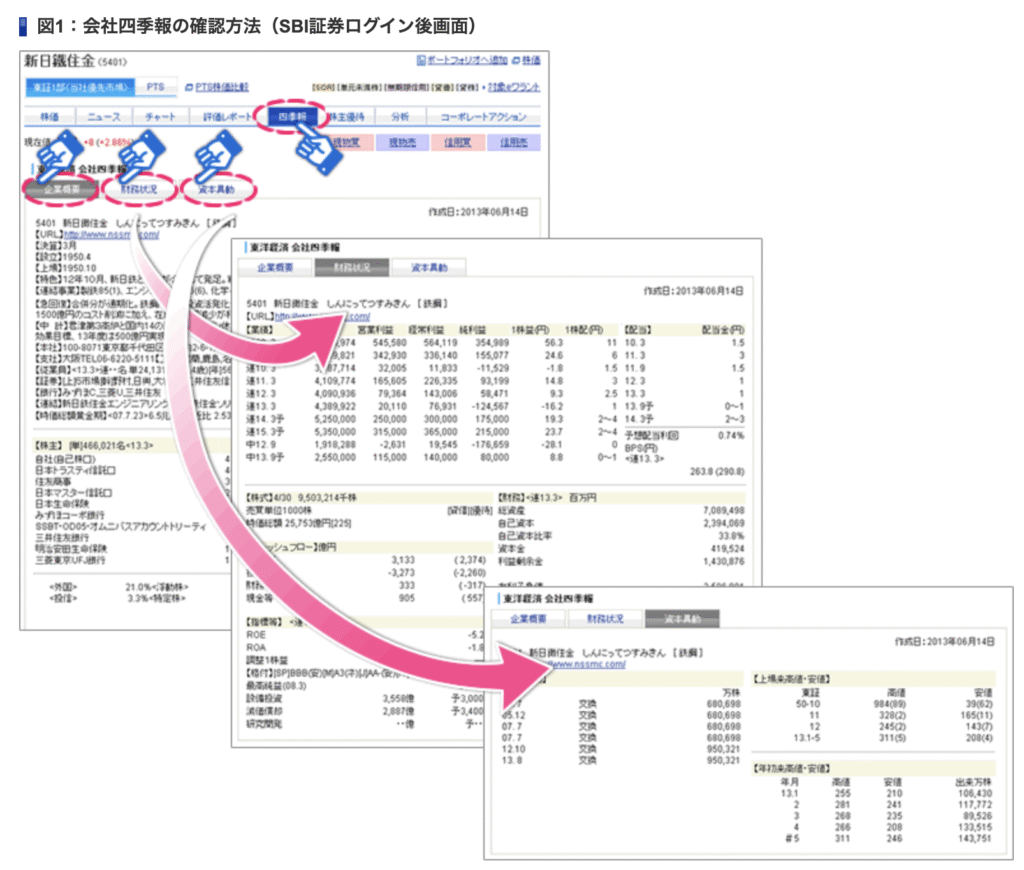Image resolution: width=1024 pixels, height=870 pixels.
Task: Switch to the PTS market tab
Action: [x=155, y=87]
